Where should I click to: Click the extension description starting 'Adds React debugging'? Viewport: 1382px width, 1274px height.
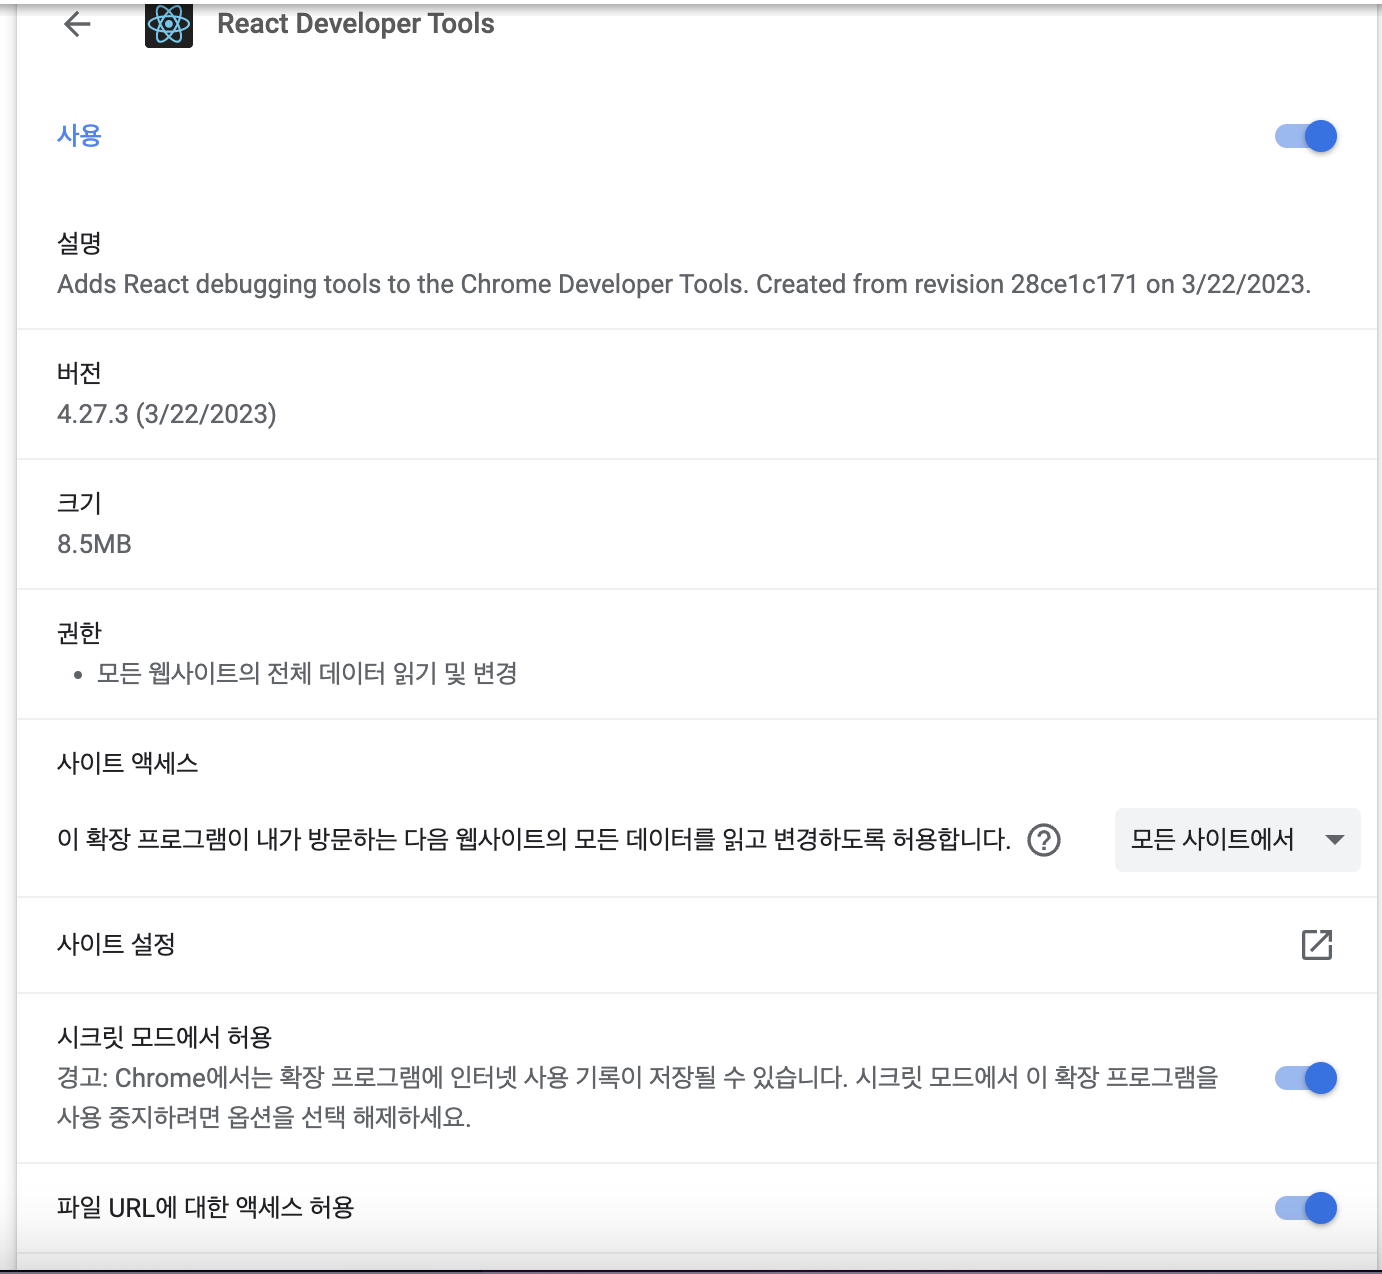[684, 284]
